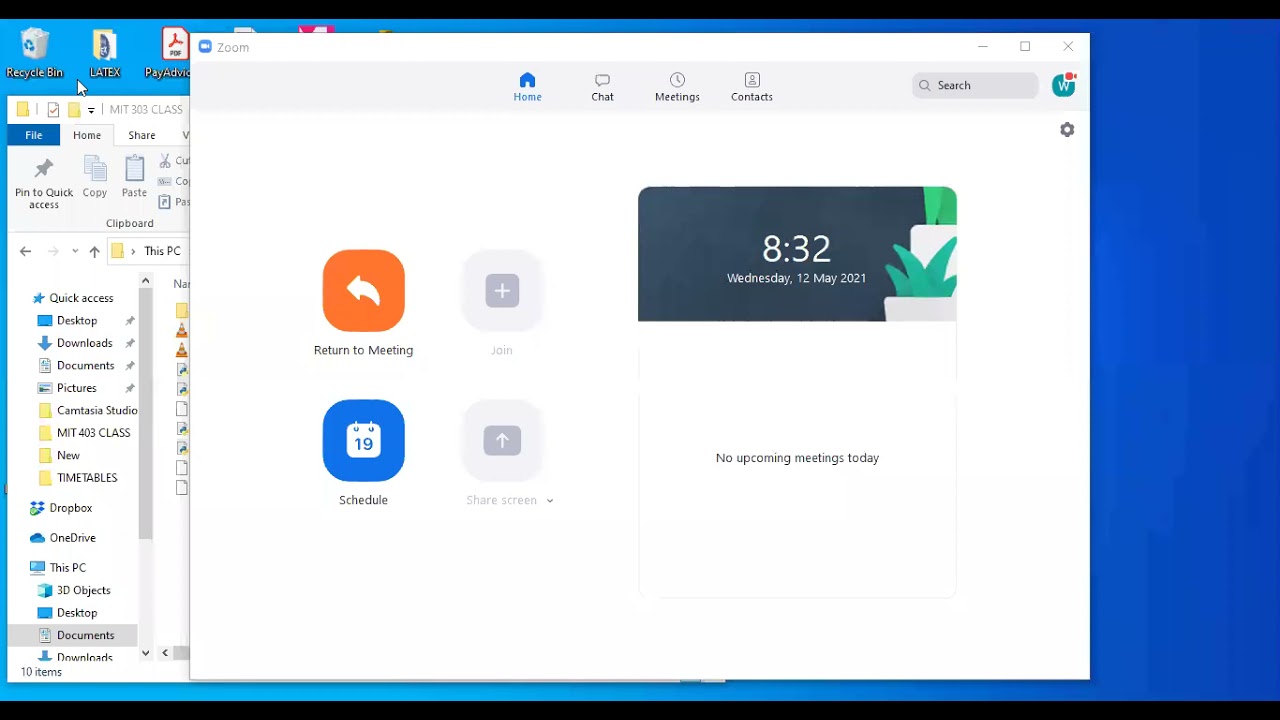This screenshot has width=1280, height=720.
Task: Expand the Share screen dropdown arrow
Action: [549, 501]
